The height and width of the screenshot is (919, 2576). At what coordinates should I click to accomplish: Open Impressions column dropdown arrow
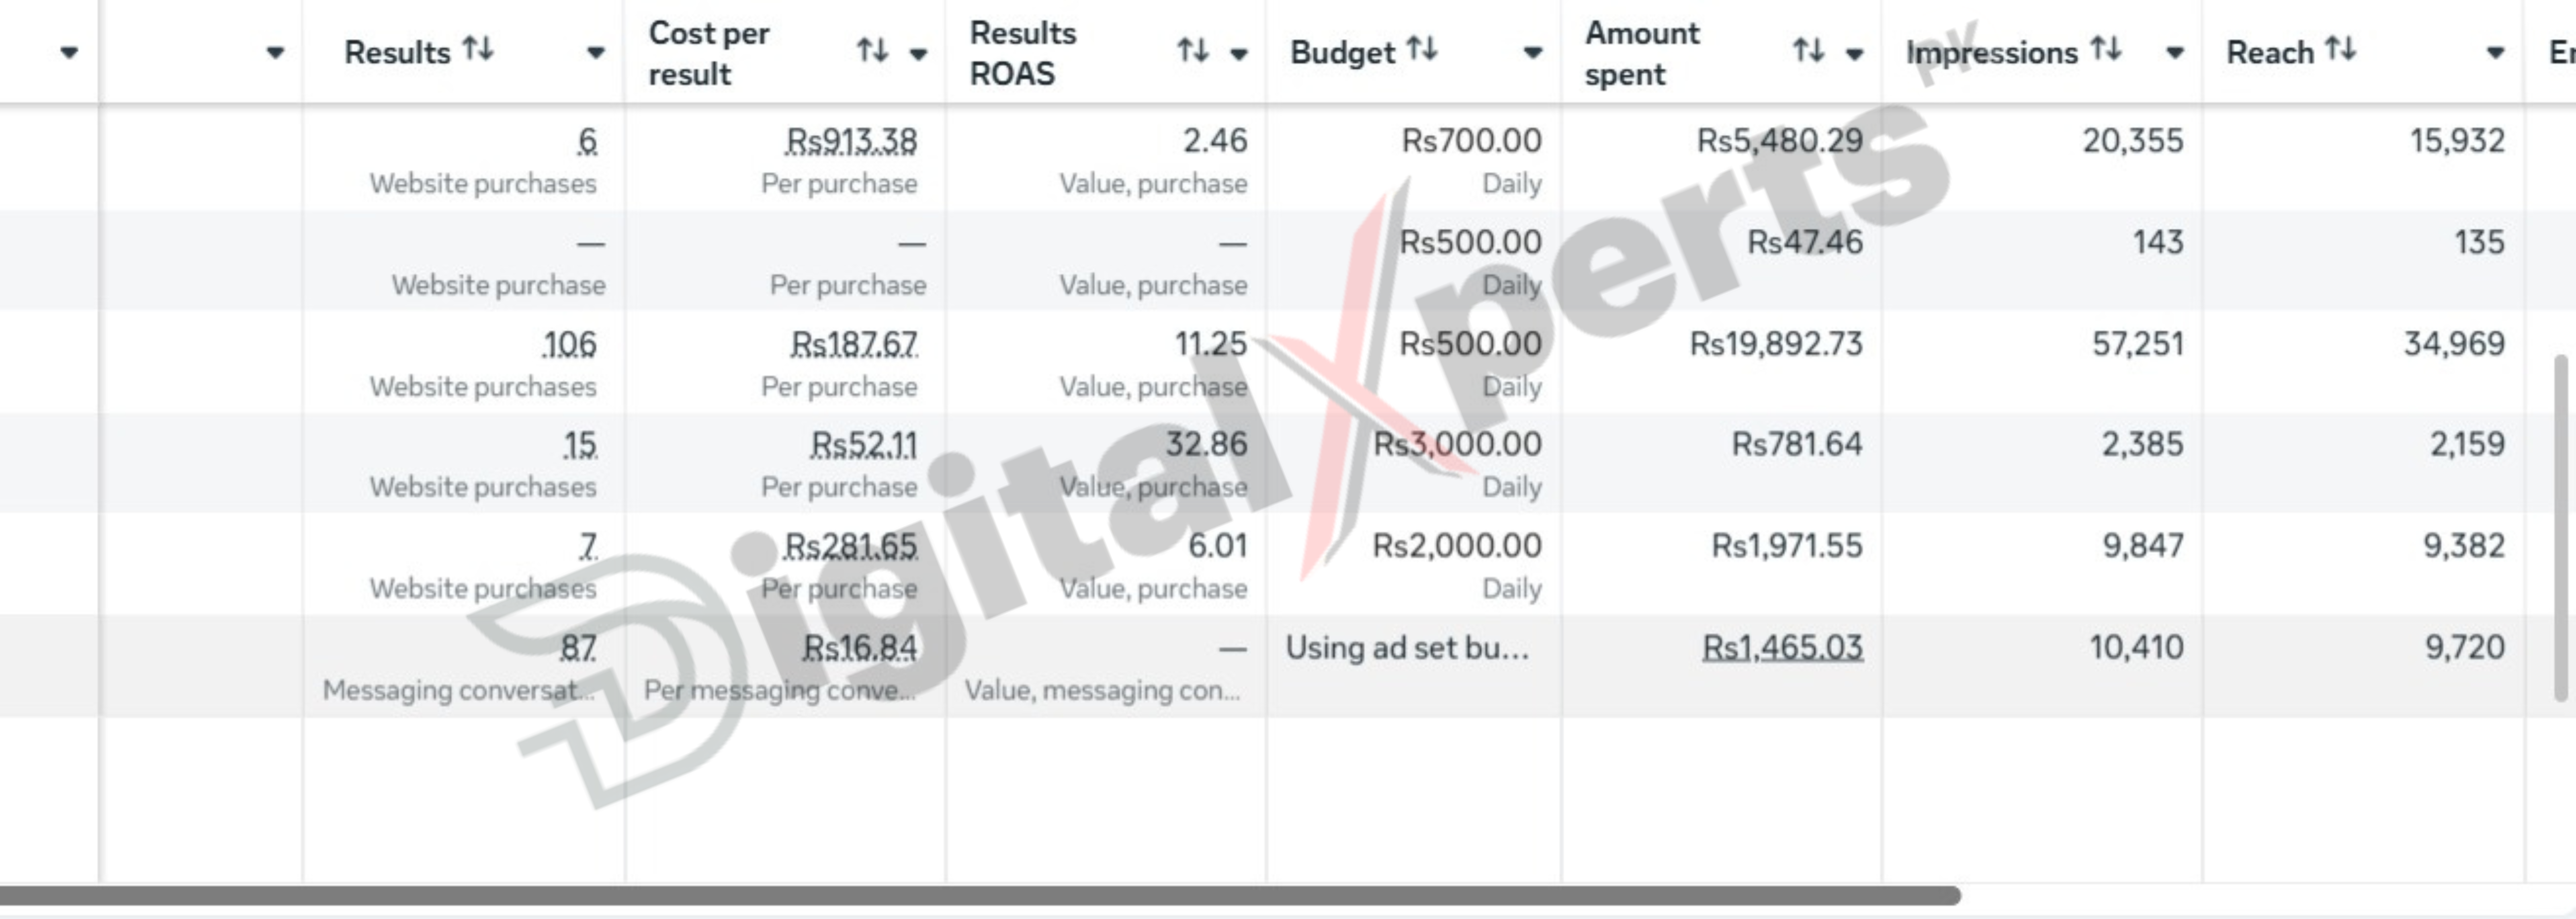(x=2174, y=53)
